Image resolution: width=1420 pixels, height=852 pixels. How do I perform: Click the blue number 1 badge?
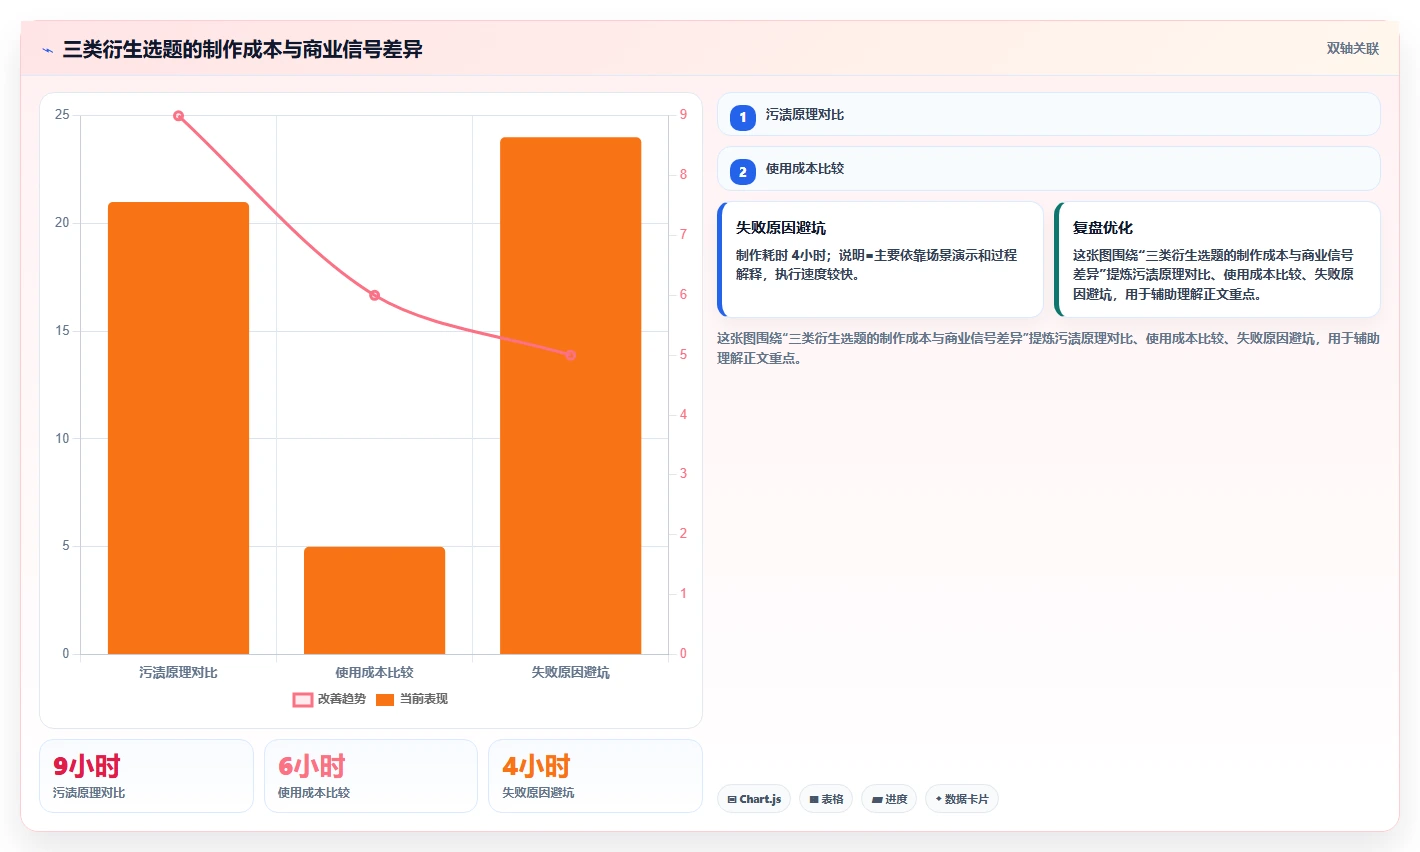742,117
